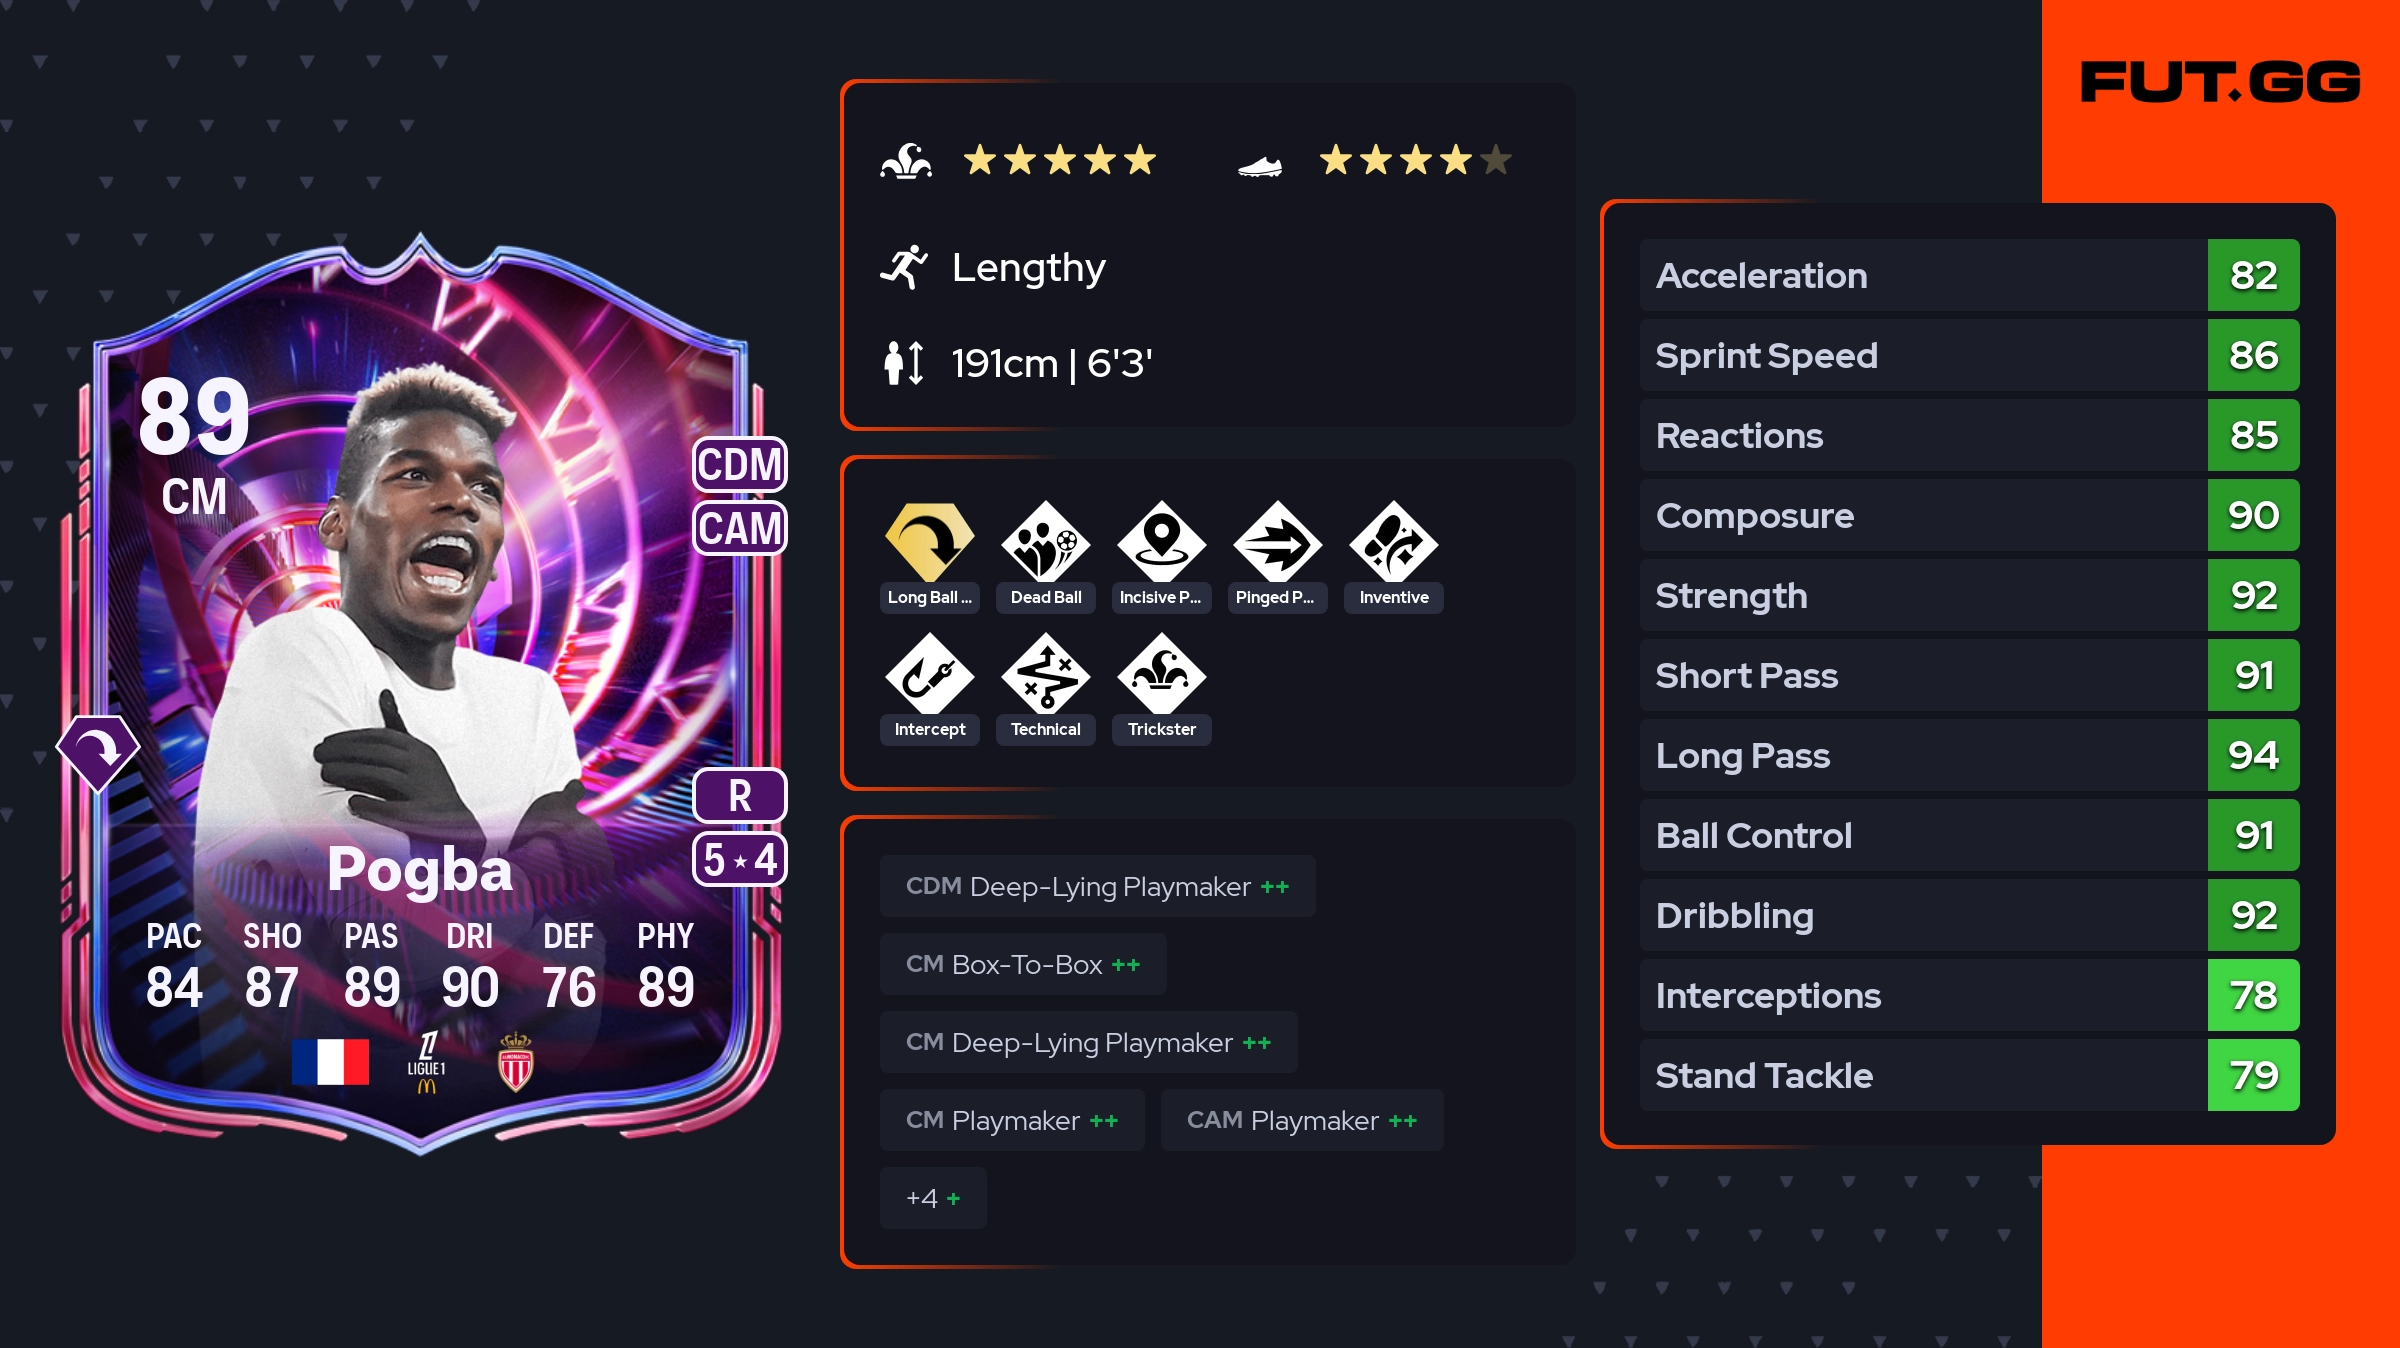Click the purple playstyle badge on card

tap(98, 752)
